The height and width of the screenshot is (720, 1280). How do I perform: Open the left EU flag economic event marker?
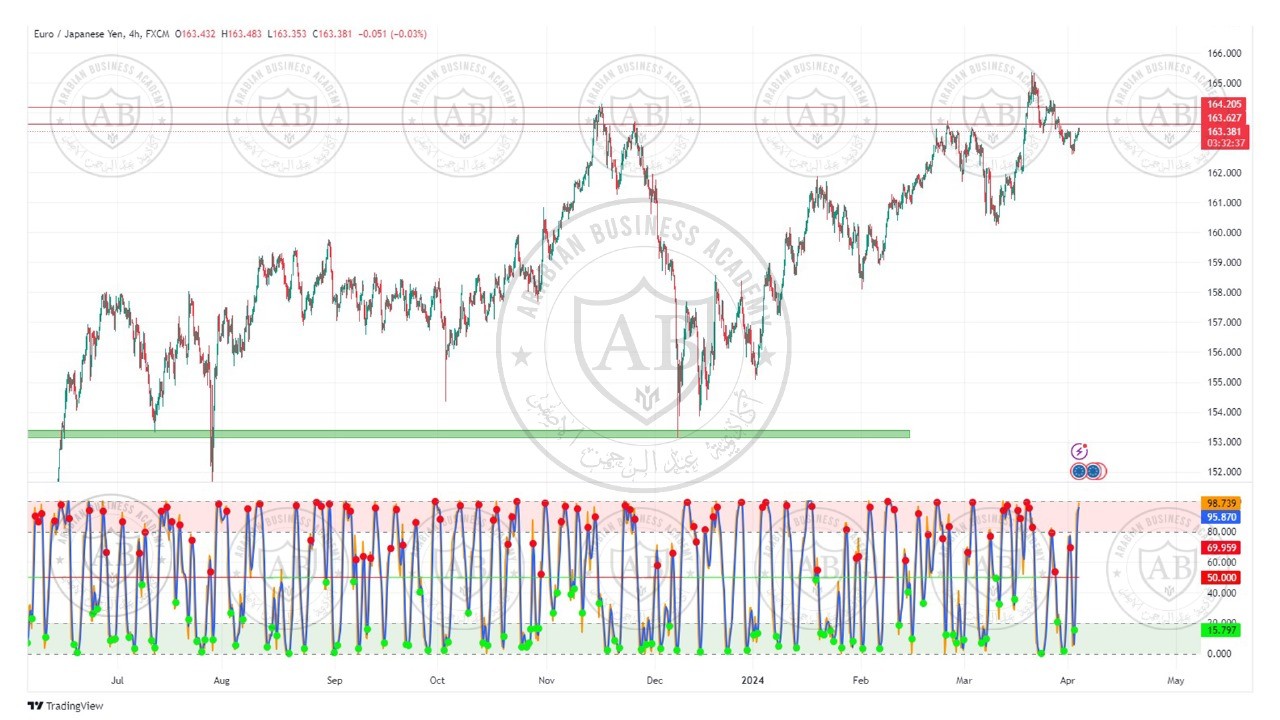1079,471
